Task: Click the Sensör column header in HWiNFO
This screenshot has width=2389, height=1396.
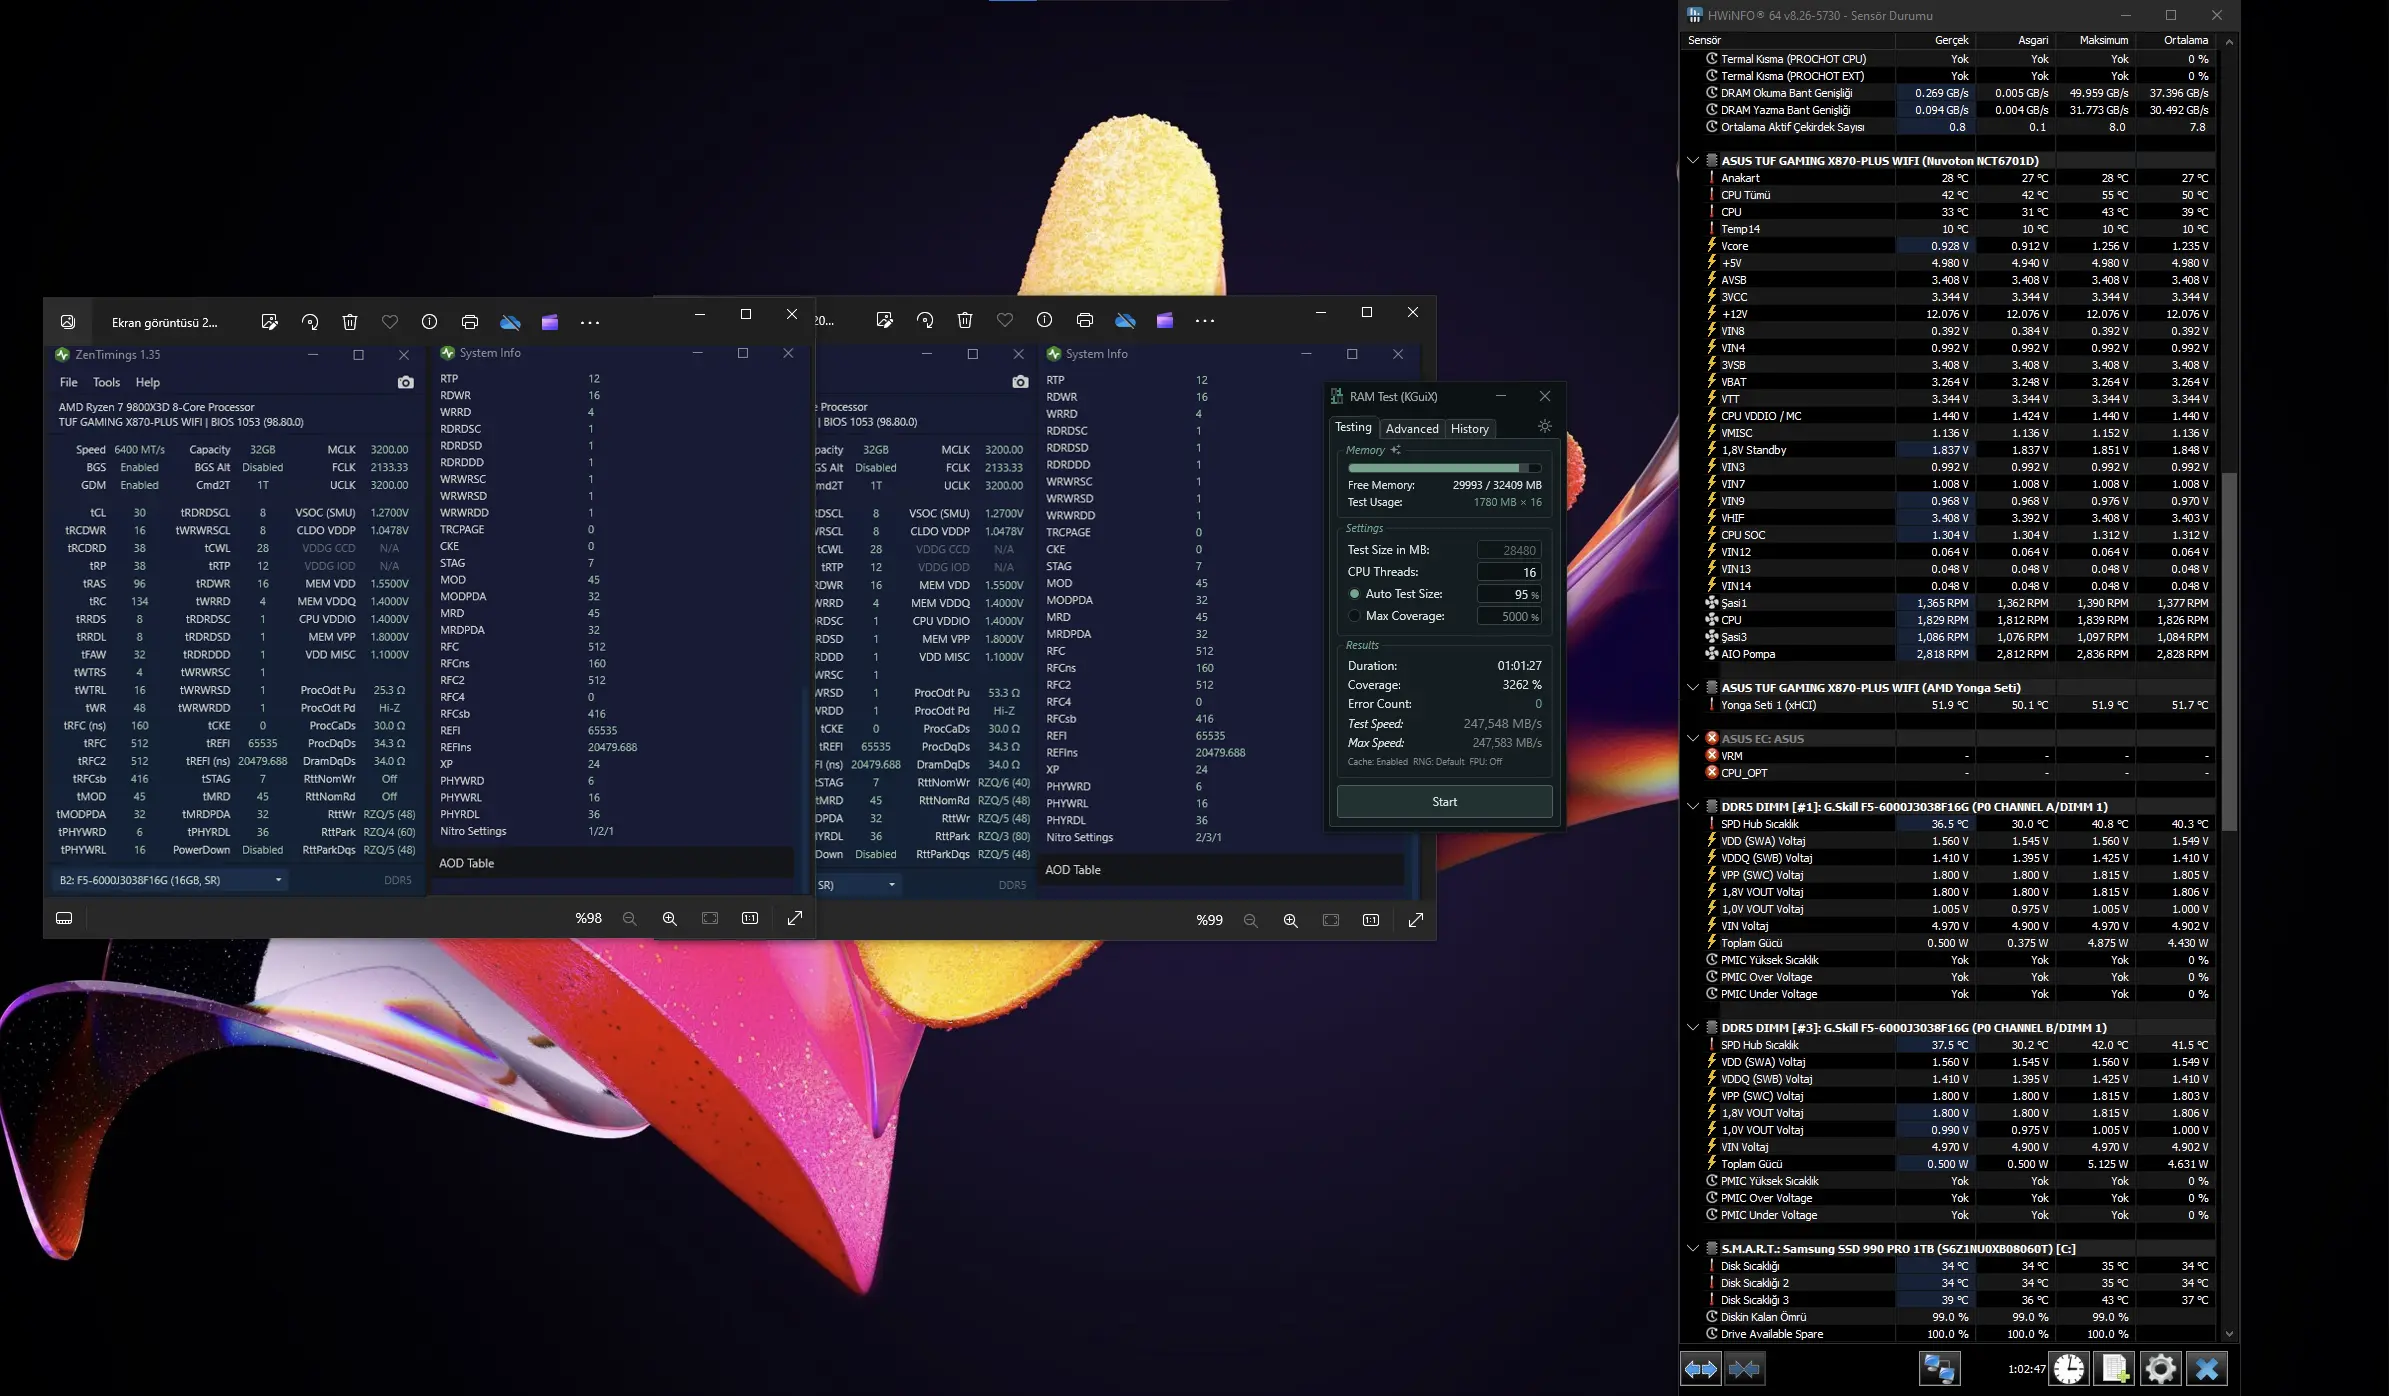Action: click(x=1789, y=40)
